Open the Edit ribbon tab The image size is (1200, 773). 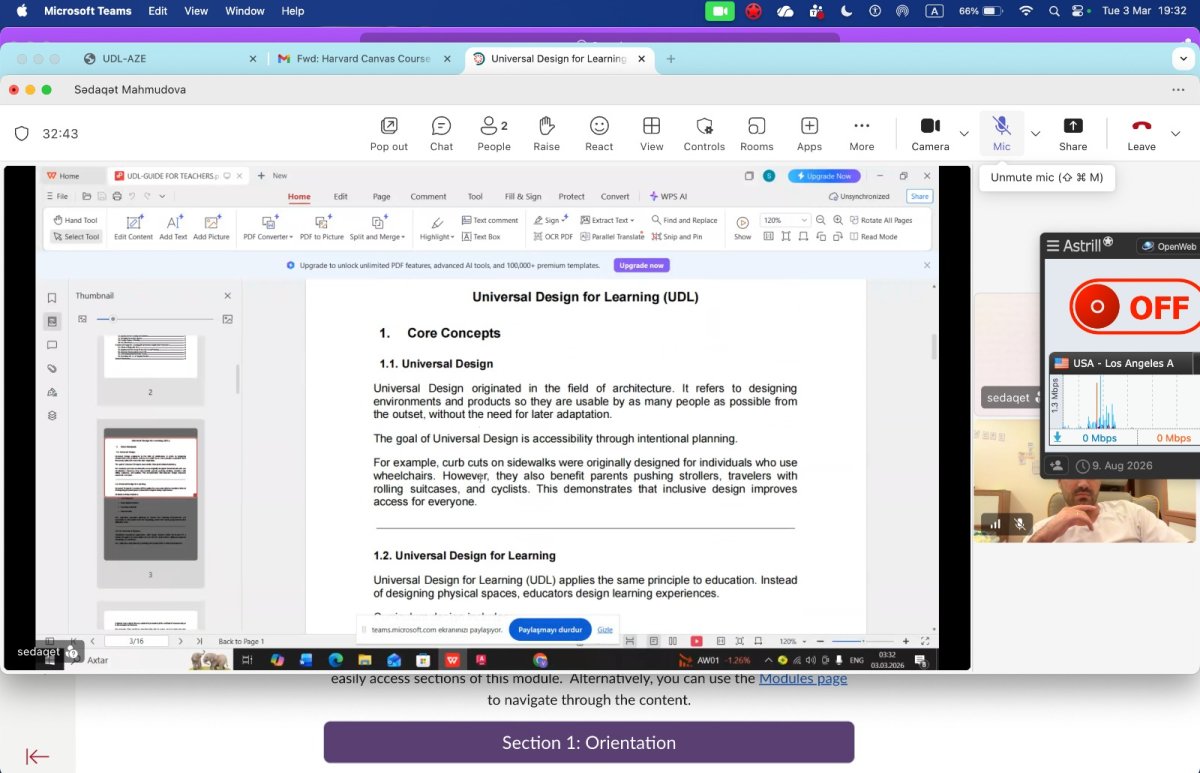(340, 196)
